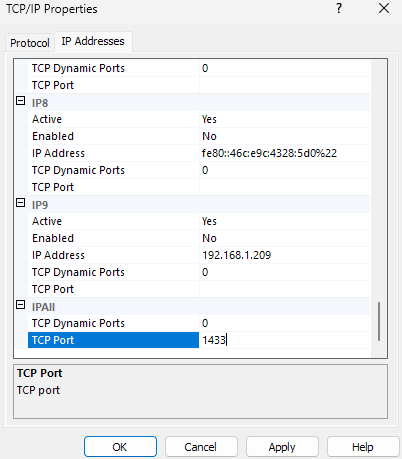Collapse the IP9 section
The width and height of the screenshot is (402, 459).
coord(21,203)
